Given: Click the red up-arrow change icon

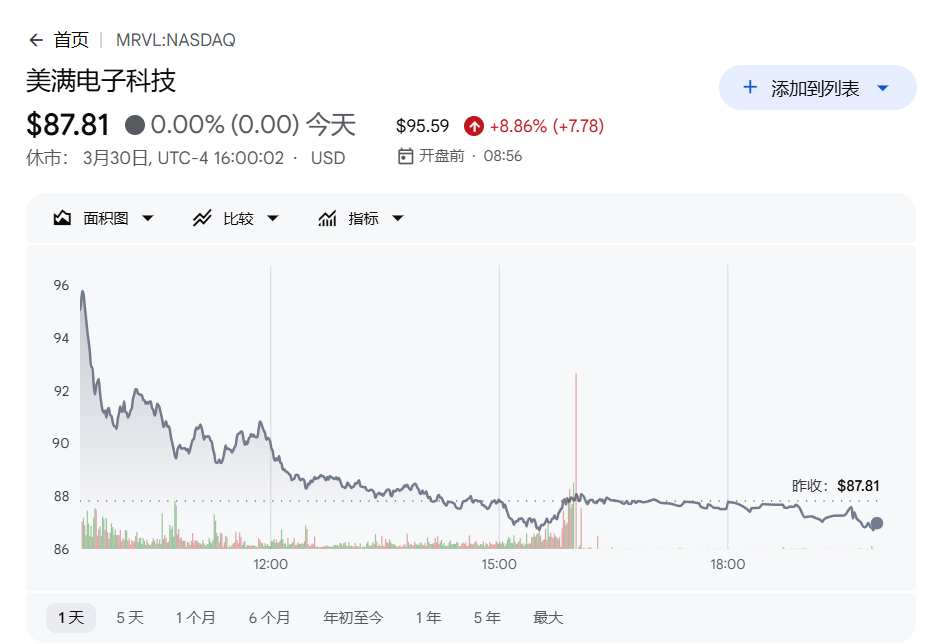Looking at the screenshot, I should pos(473,126).
